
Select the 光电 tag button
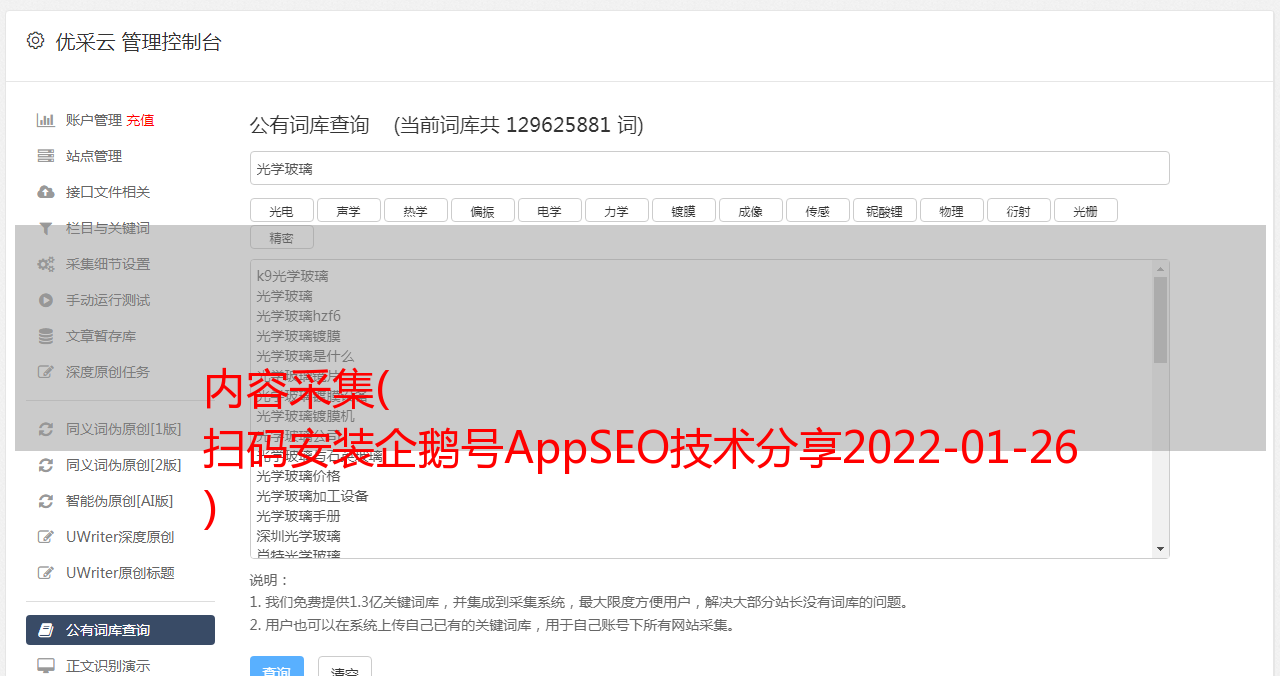point(281,210)
